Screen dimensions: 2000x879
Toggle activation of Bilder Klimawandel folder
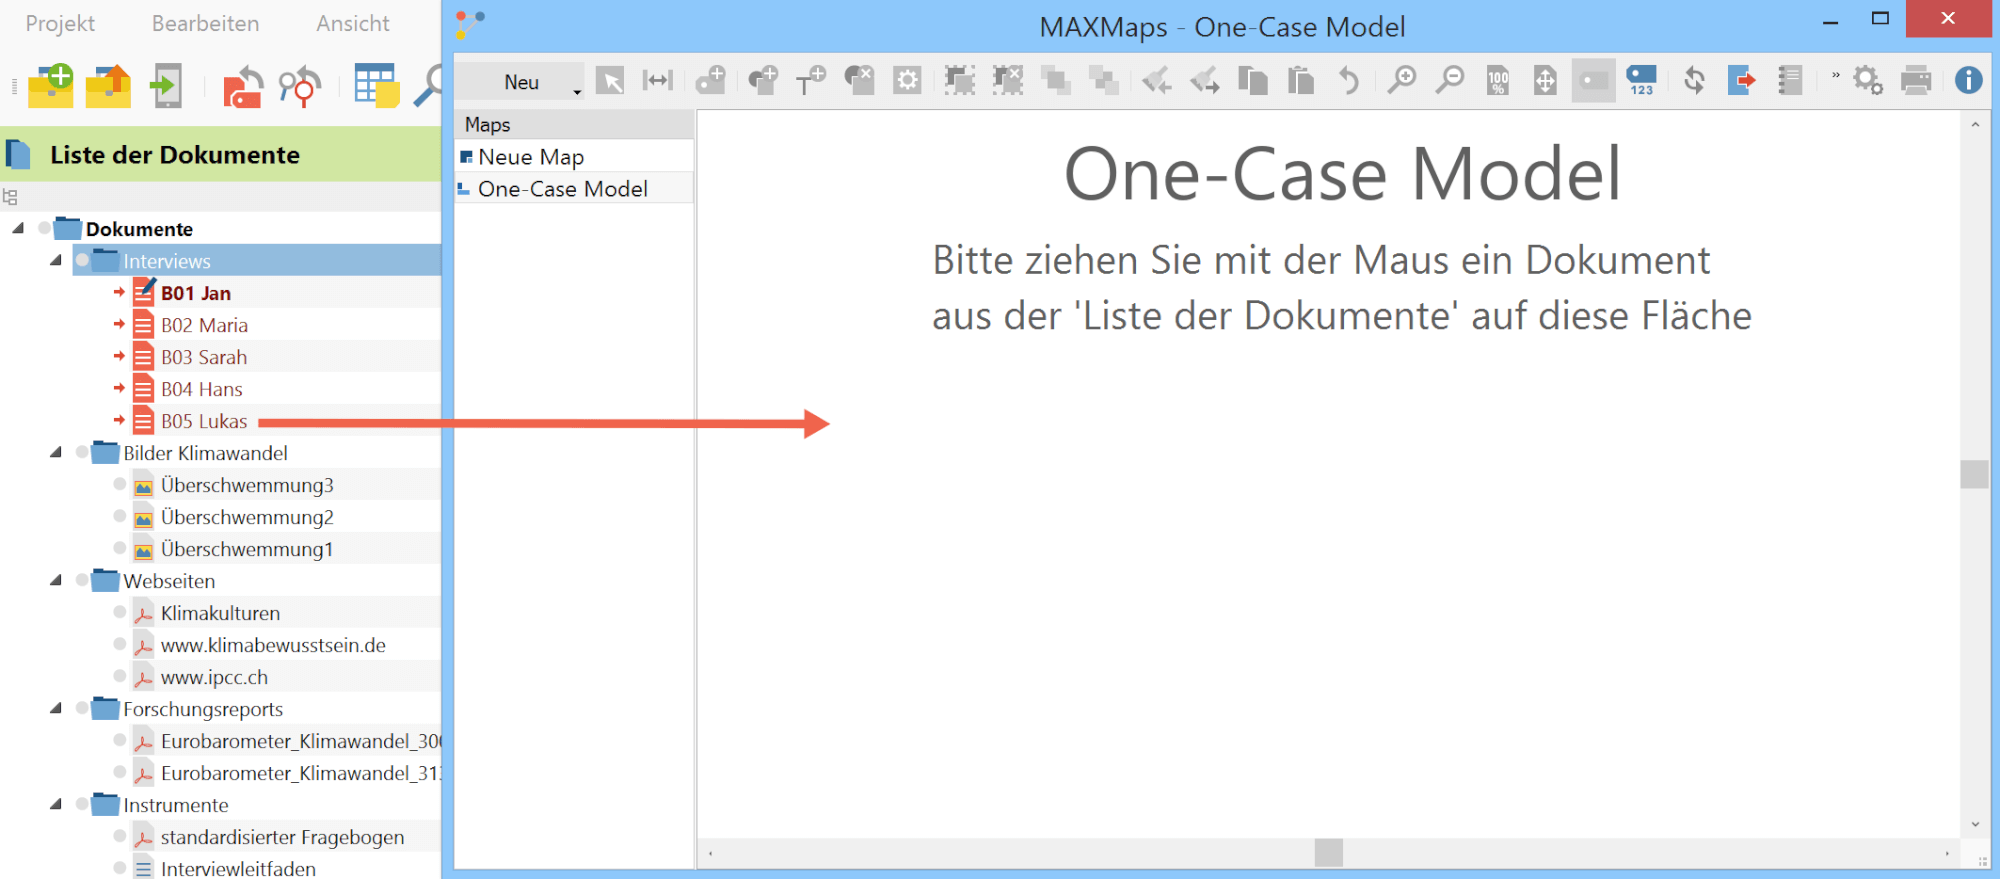(82, 452)
